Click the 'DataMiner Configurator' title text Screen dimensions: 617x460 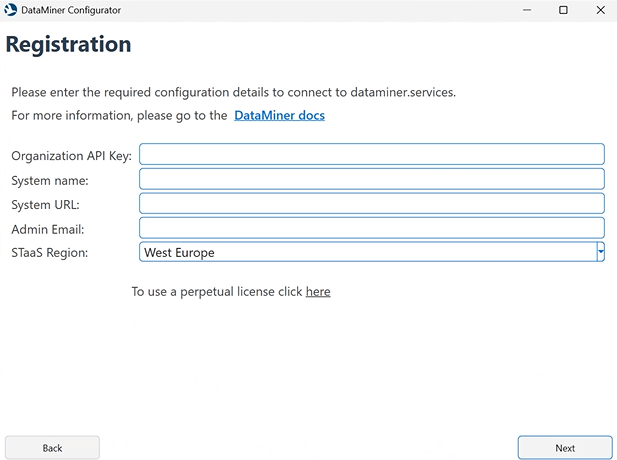click(x=71, y=10)
